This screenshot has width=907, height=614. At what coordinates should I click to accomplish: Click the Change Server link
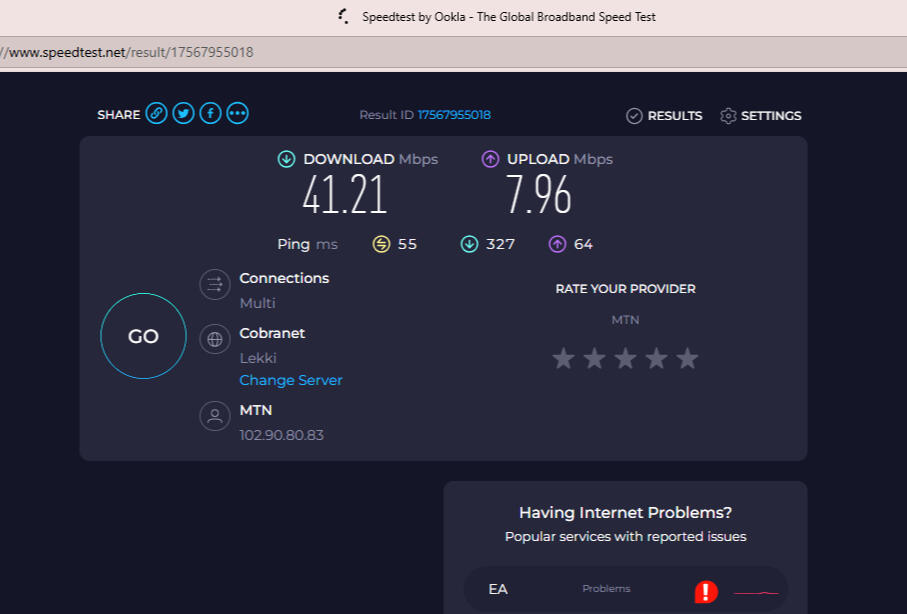[291, 380]
